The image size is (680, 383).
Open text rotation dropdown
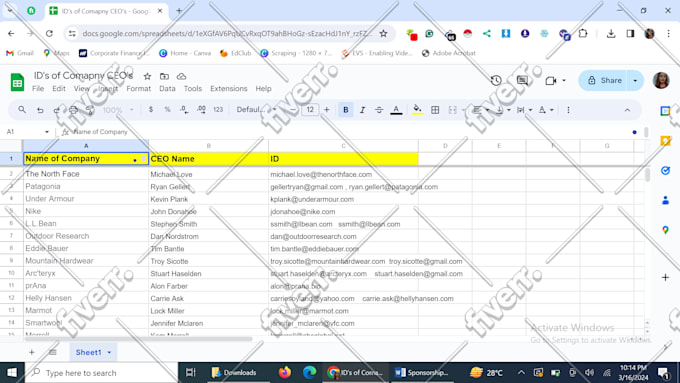point(546,110)
